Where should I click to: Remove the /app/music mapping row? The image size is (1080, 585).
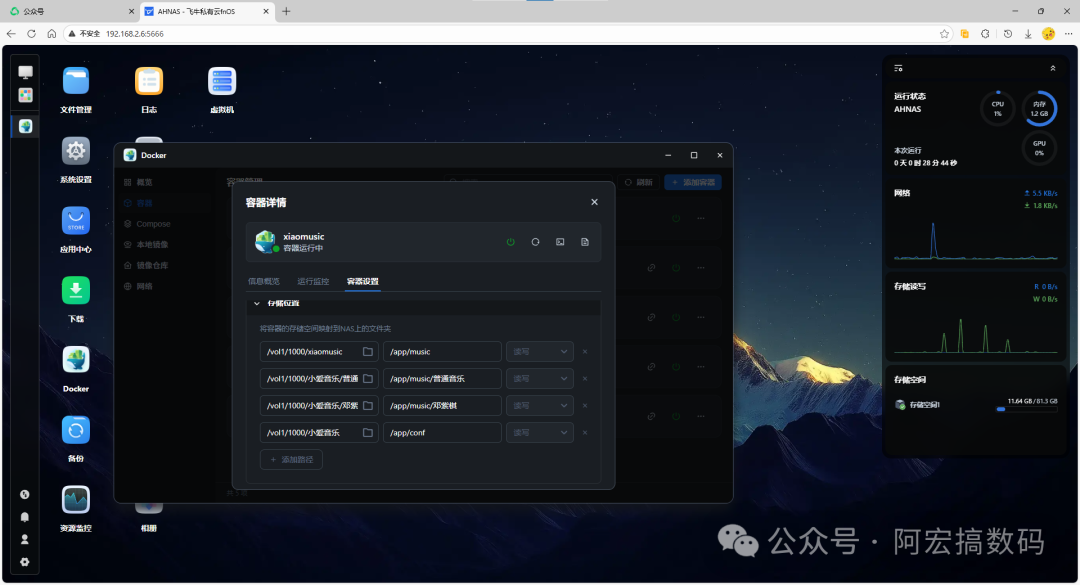pos(585,351)
